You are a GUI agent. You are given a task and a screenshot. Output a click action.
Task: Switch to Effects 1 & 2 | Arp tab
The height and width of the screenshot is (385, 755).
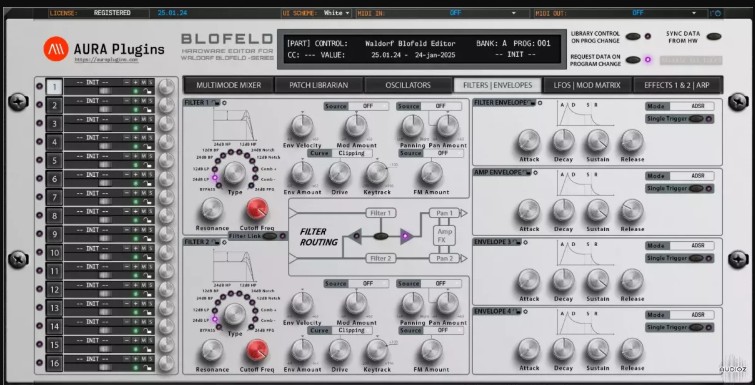(678, 85)
